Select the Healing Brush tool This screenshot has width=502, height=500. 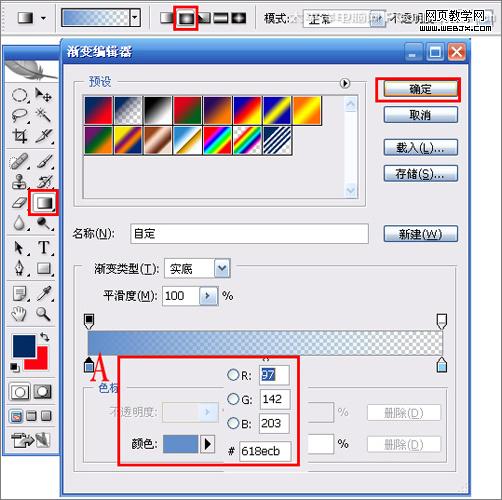pos(19,161)
